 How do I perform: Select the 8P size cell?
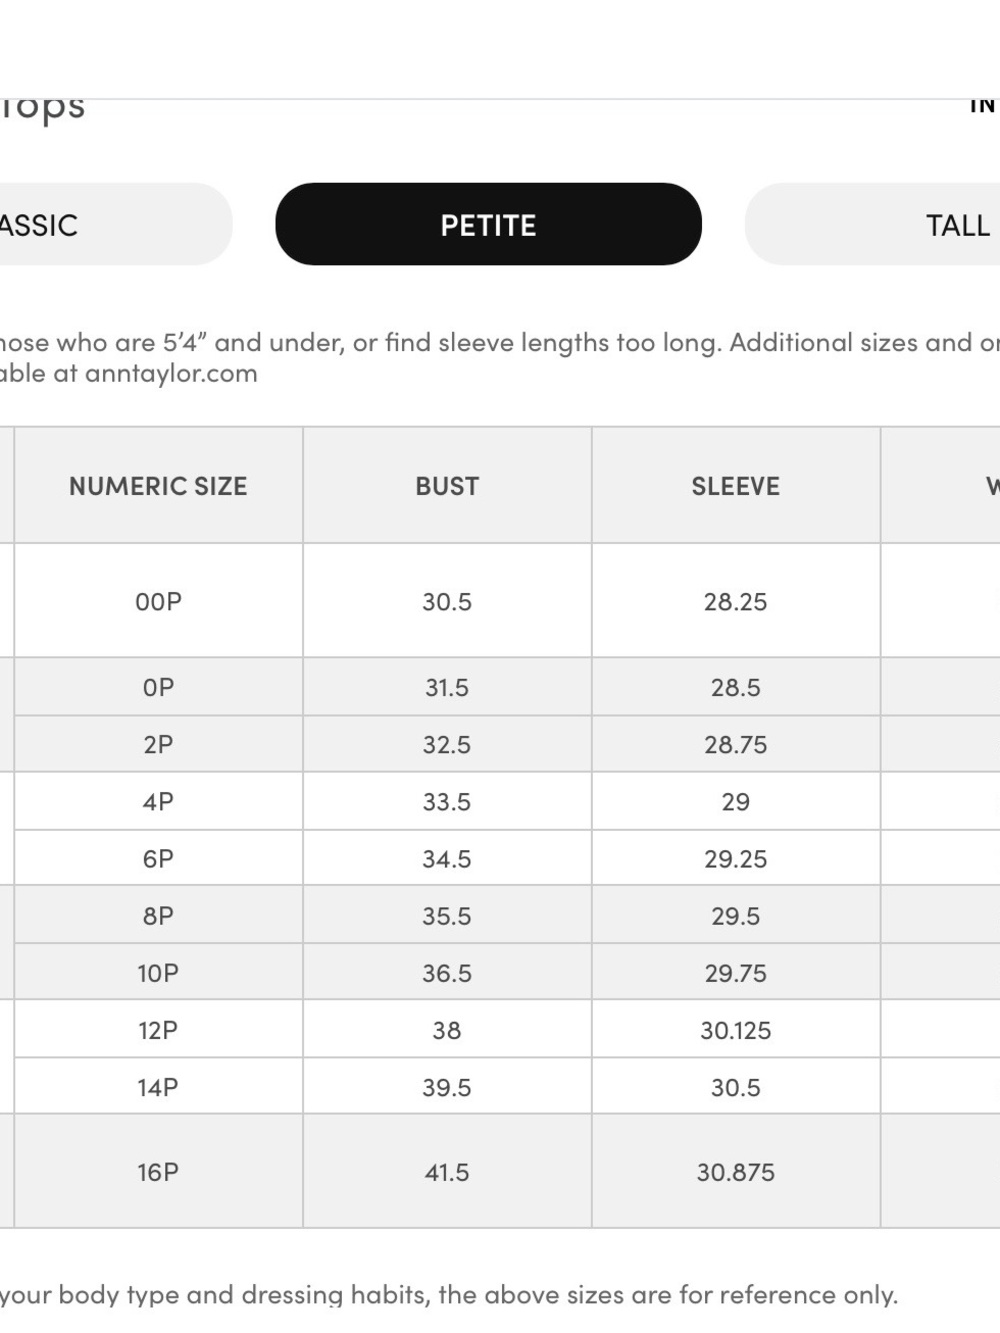(x=158, y=915)
